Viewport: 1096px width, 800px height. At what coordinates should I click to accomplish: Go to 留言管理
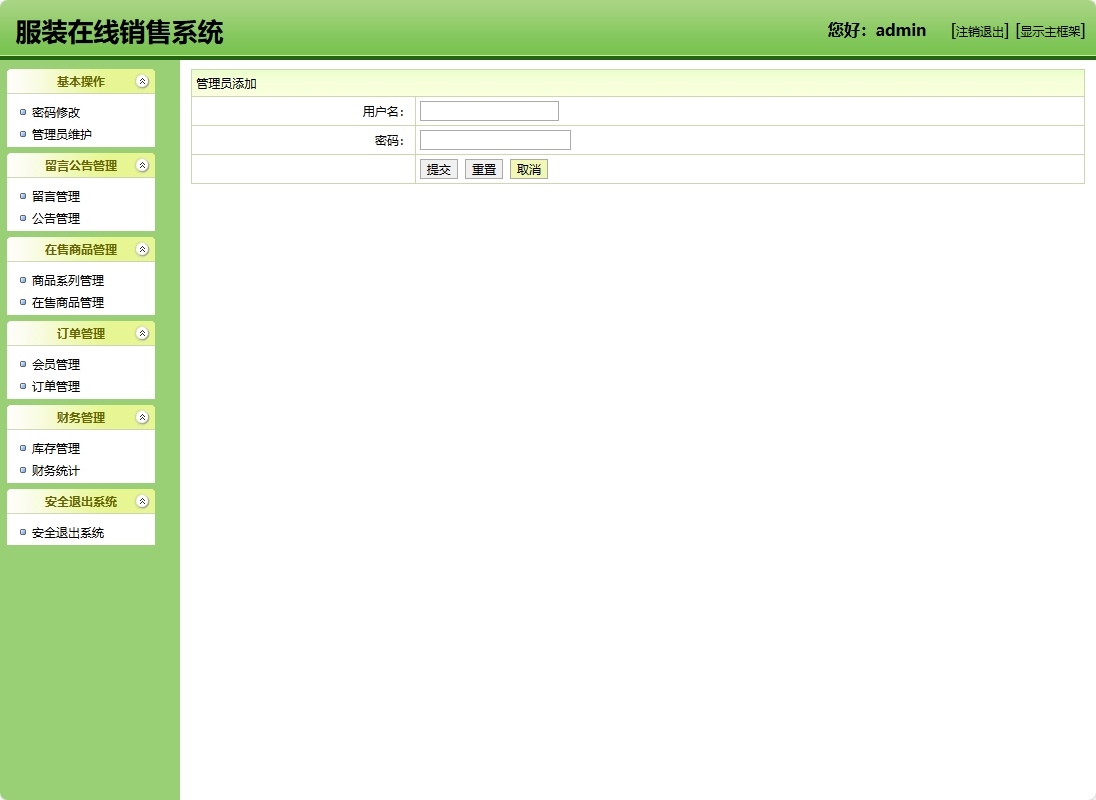click(x=56, y=196)
